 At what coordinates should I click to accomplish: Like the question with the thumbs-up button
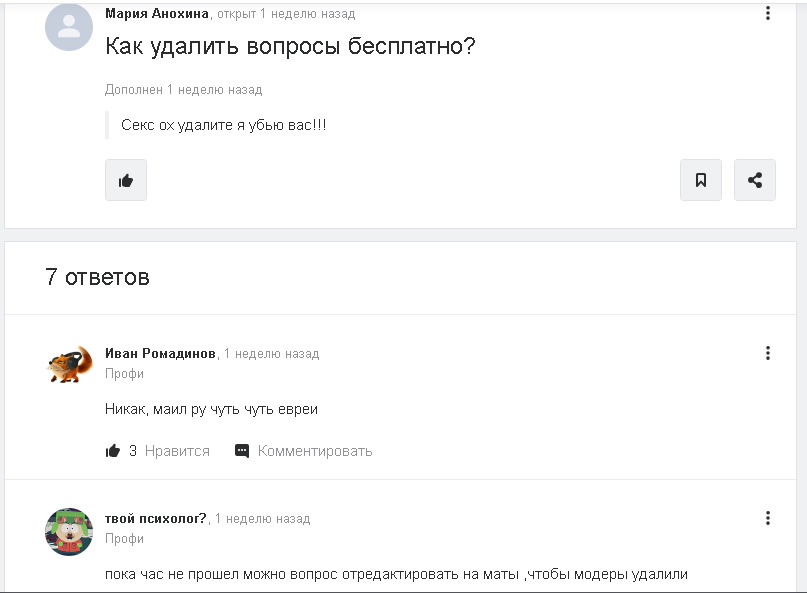pos(126,181)
